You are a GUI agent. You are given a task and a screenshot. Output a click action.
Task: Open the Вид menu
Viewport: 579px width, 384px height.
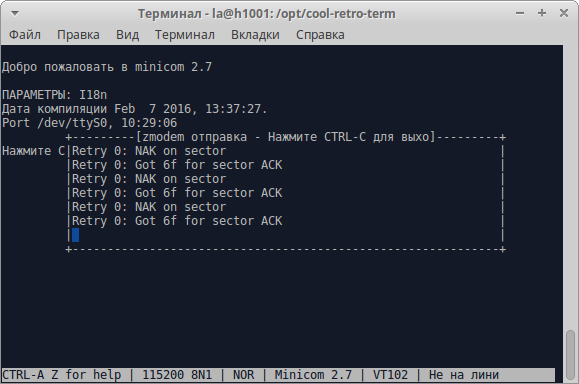(127, 35)
